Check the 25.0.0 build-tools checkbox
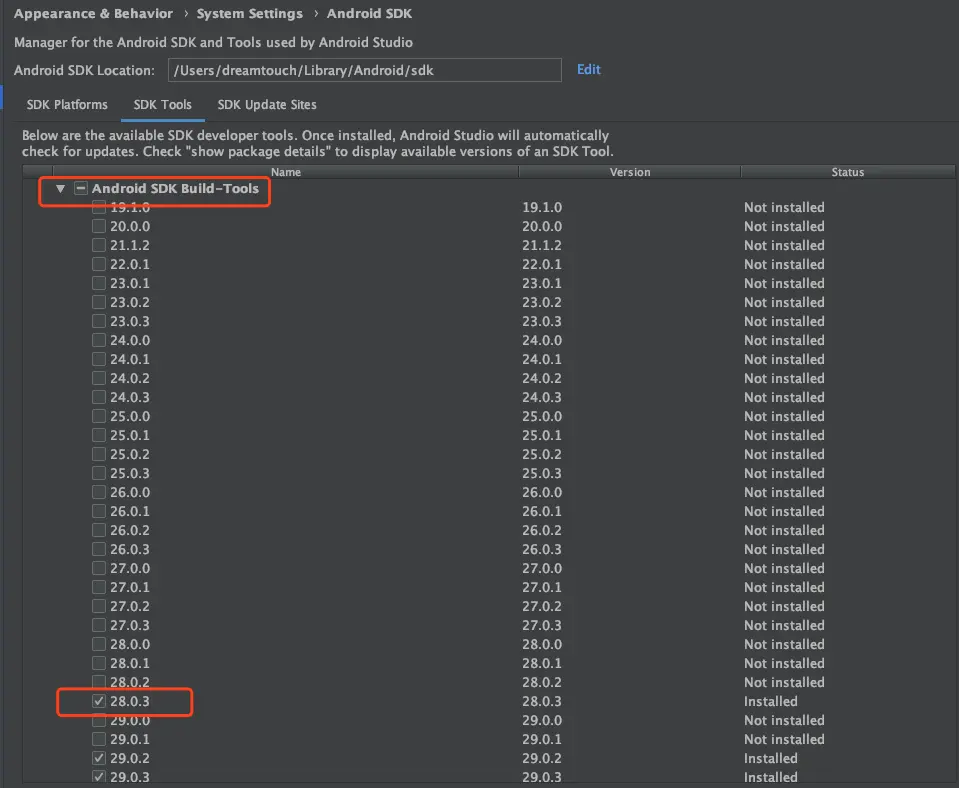The image size is (959, 788). click(98, 416)
